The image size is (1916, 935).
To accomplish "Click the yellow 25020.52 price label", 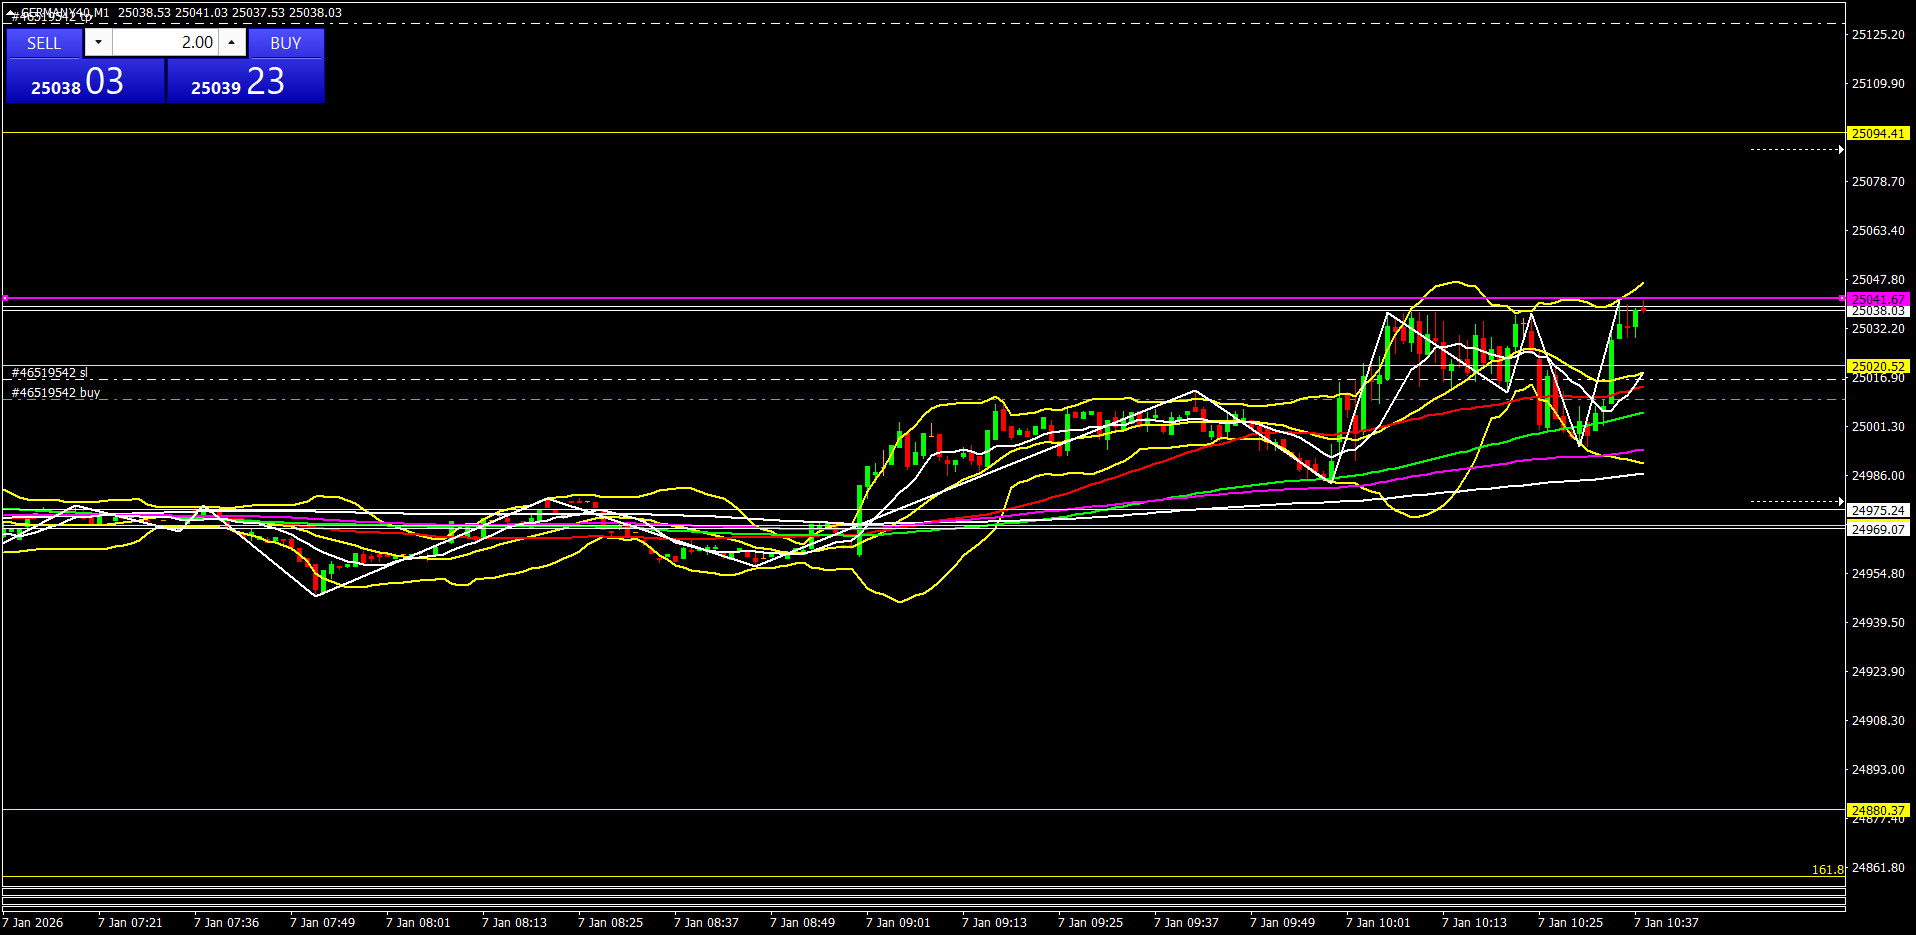I will point(1877,366).
